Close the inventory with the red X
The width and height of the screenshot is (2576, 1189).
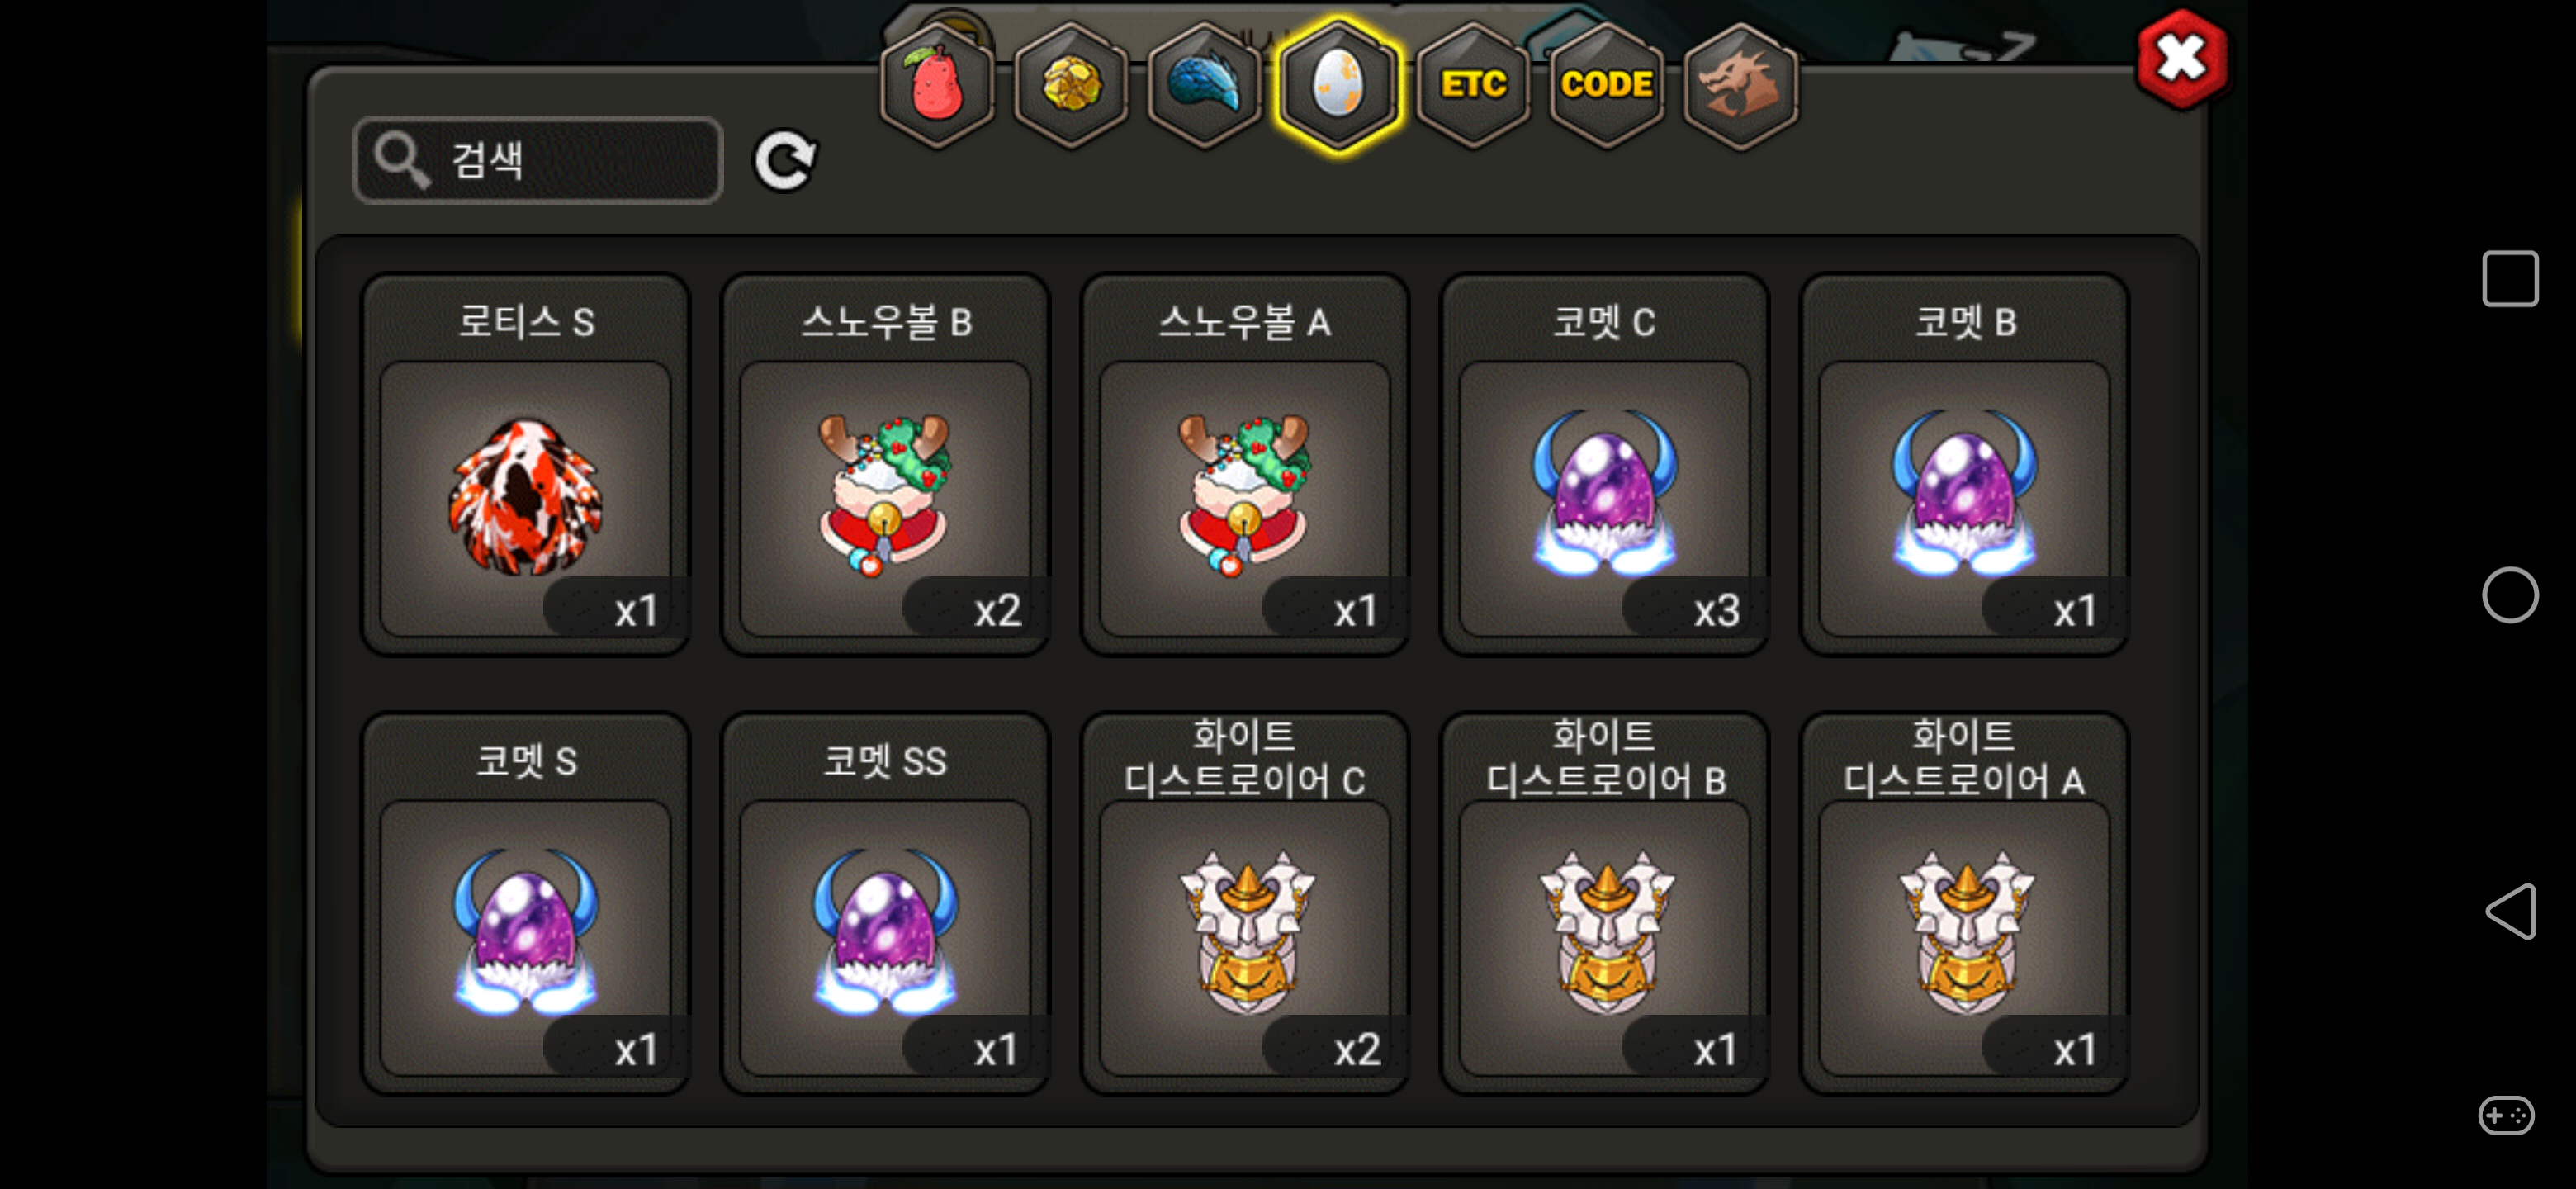pos(2181,58)
